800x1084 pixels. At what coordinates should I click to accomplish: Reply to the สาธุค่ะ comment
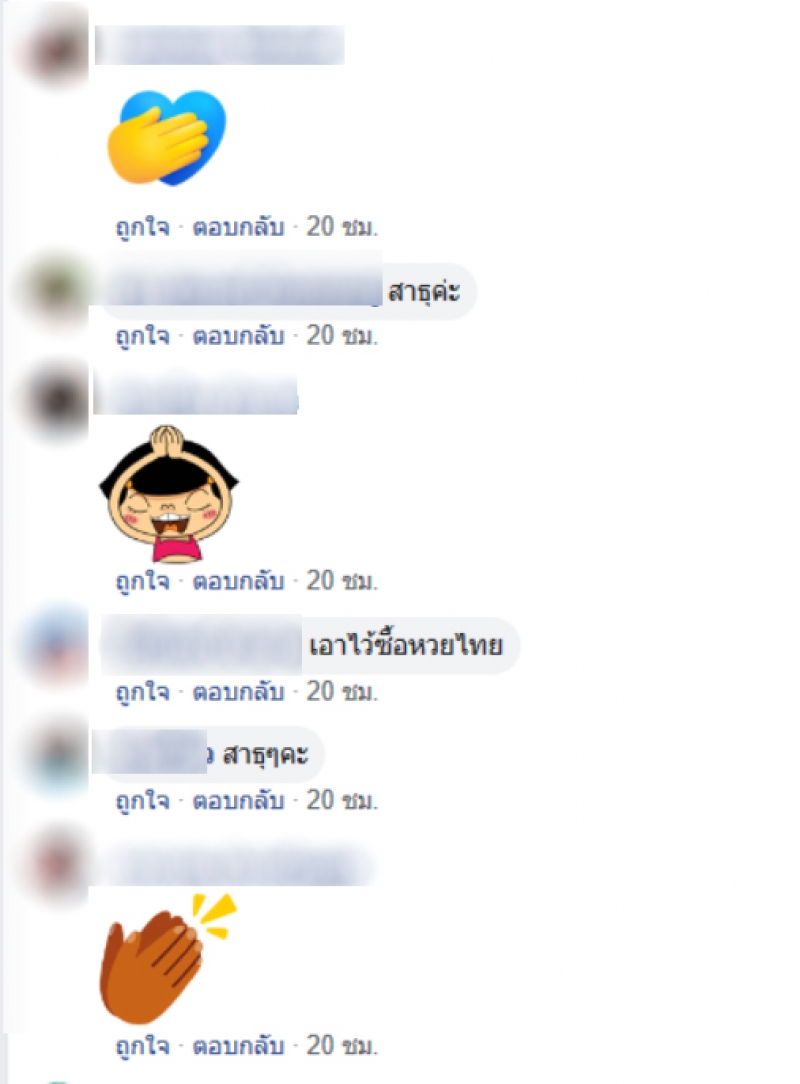pyautogui.click(x=238, y=336)
